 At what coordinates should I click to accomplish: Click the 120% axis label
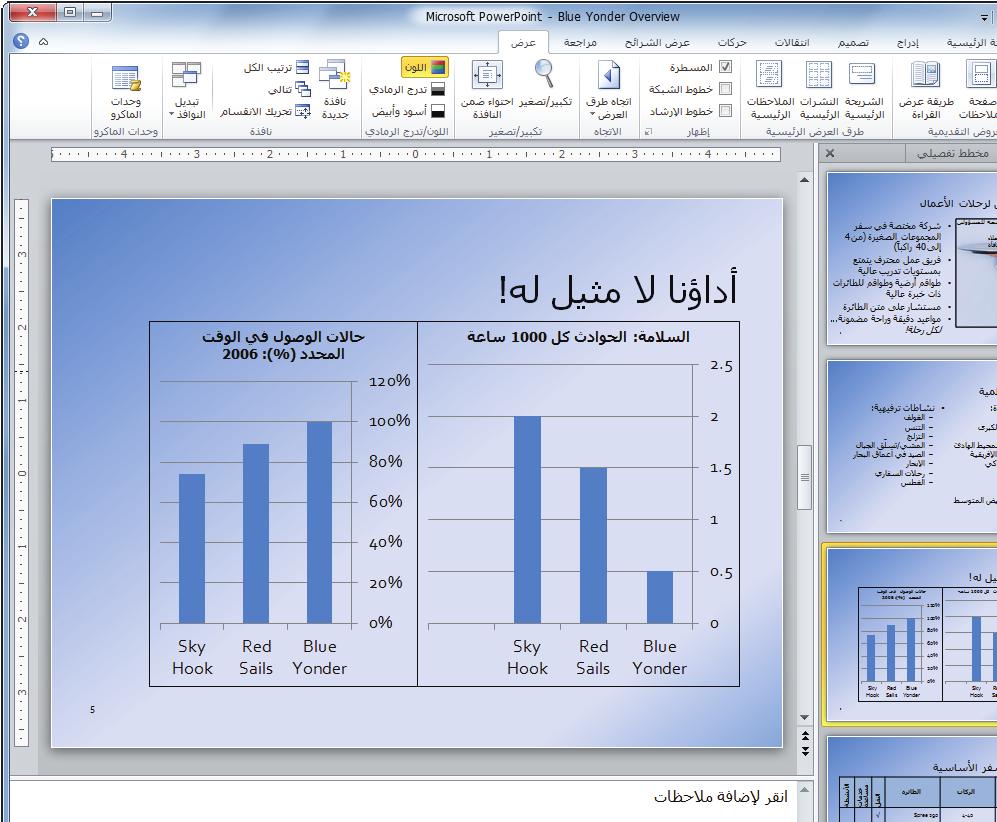[389, 381]
